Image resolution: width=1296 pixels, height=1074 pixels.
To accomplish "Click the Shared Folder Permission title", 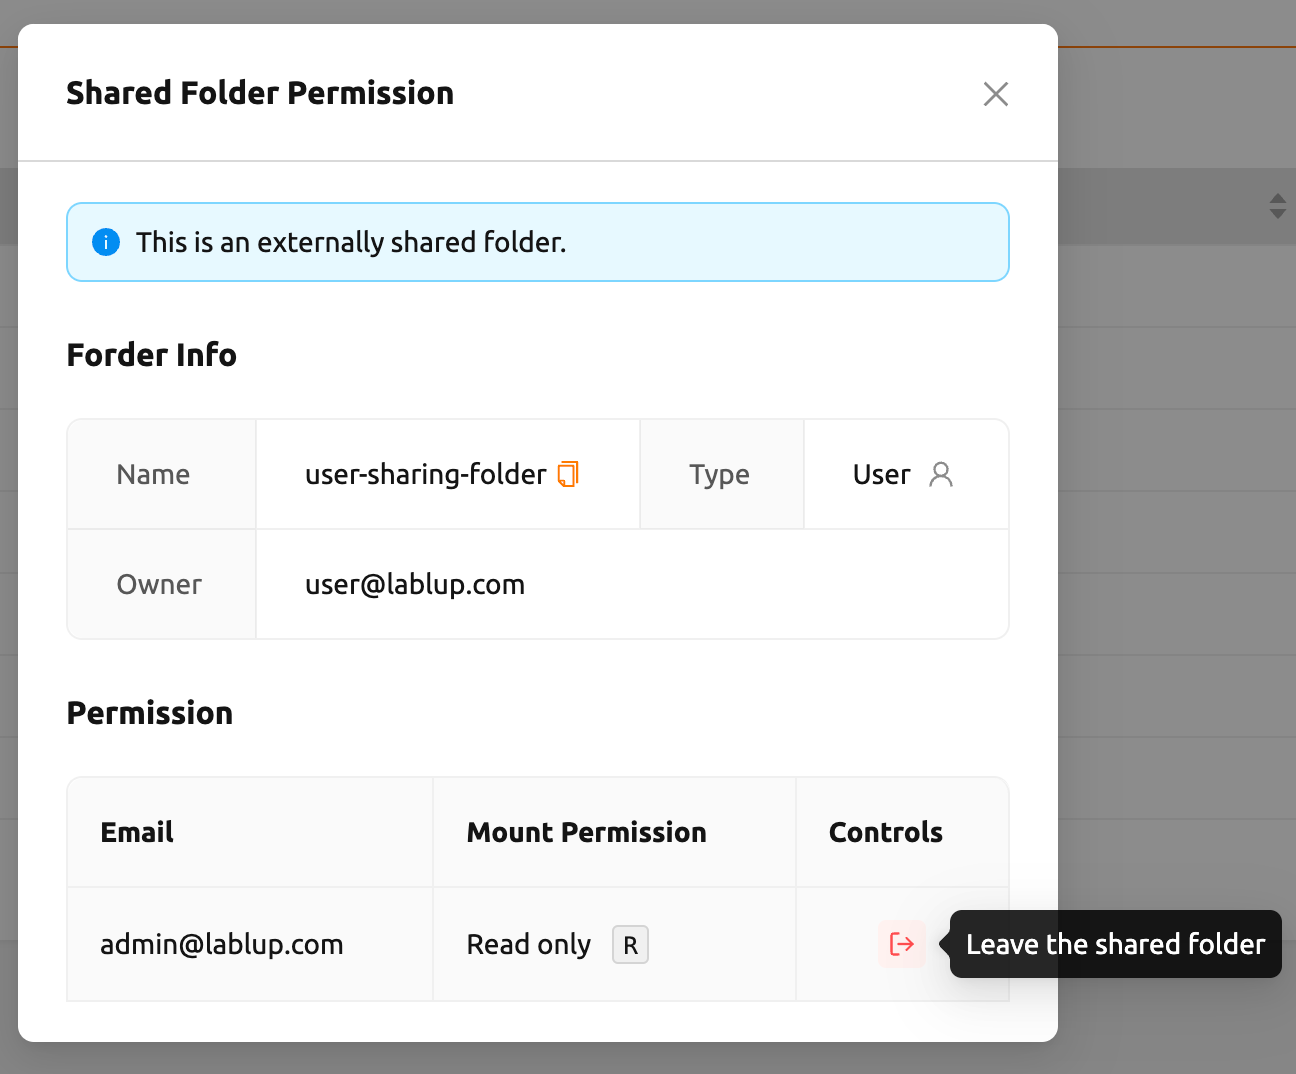I will pyautogui.click(x=260, y=93).
